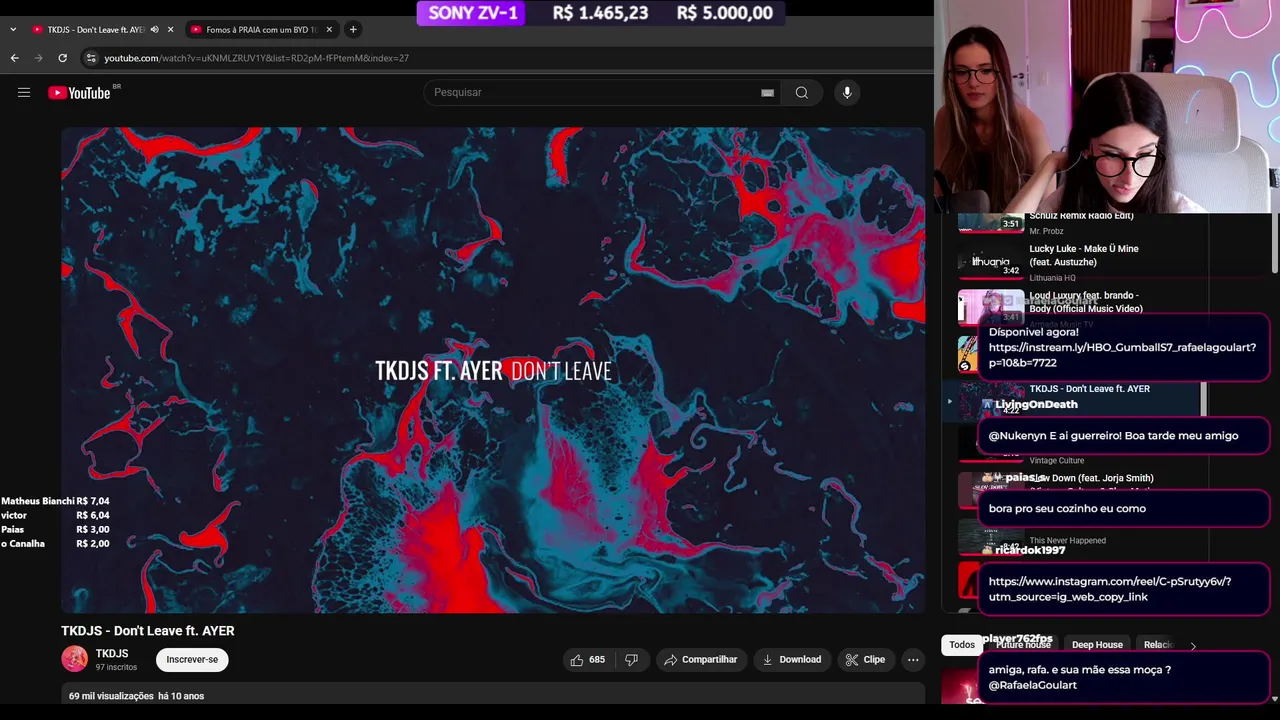Image resolution: width=1280 pixels, height=720 pixels.
Task: Open the tab search dropdown chevron
Action: [x=13, y=30]
